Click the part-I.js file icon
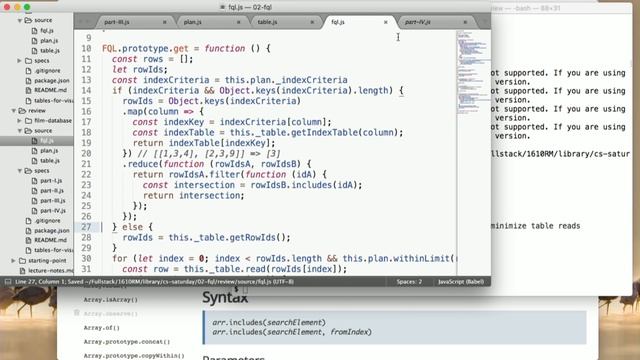The width and height of the screenshot is (640, 360). tap(35, 180)
